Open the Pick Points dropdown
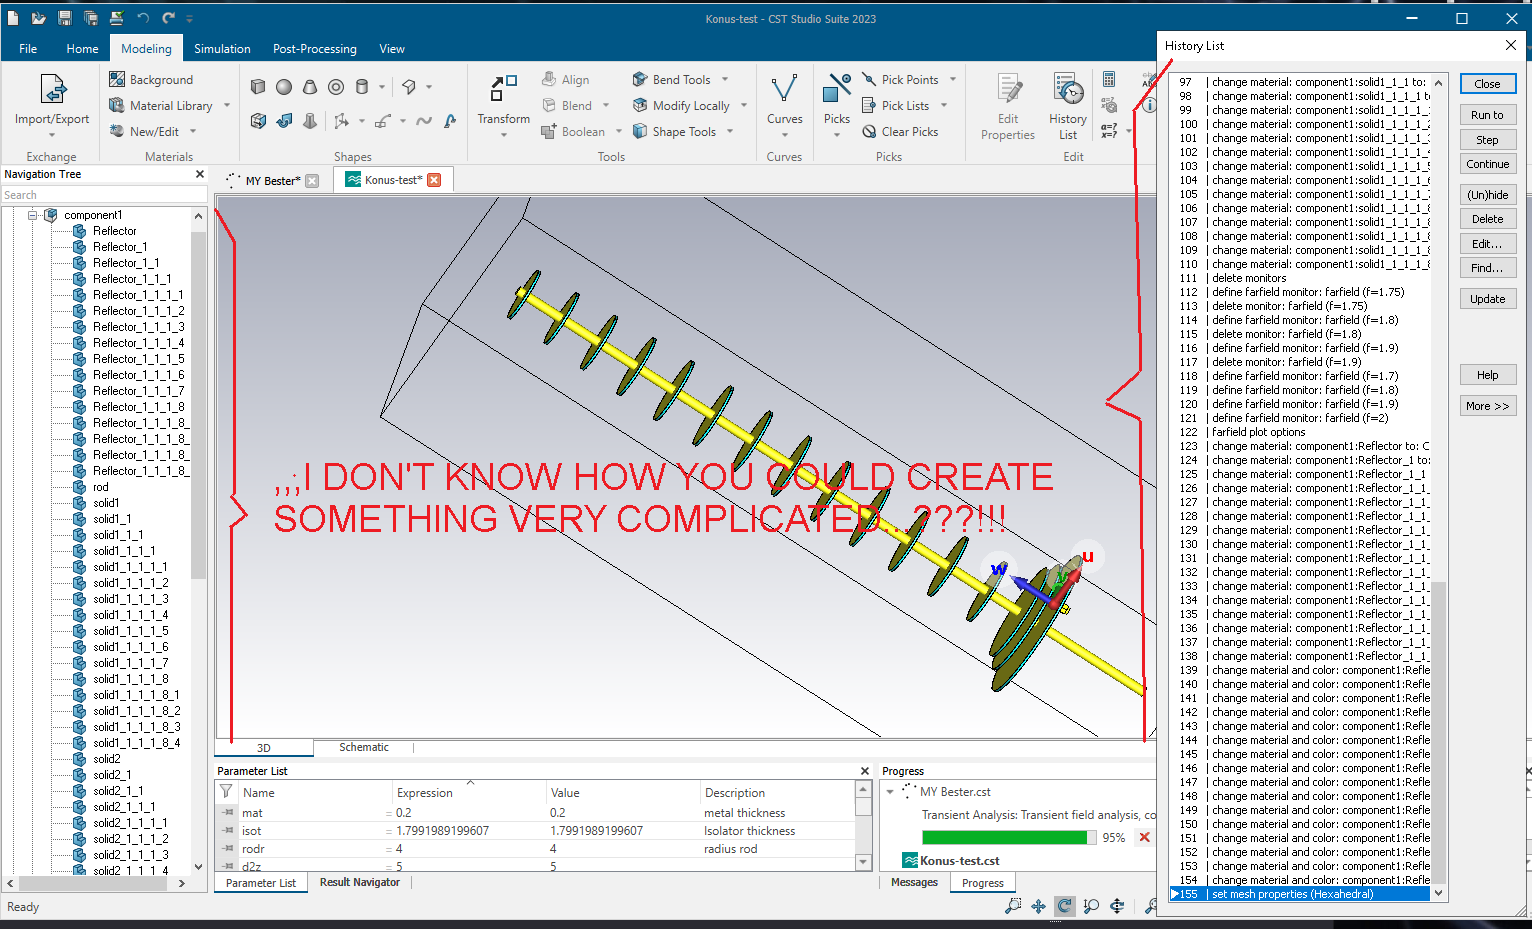 point(953,79)
